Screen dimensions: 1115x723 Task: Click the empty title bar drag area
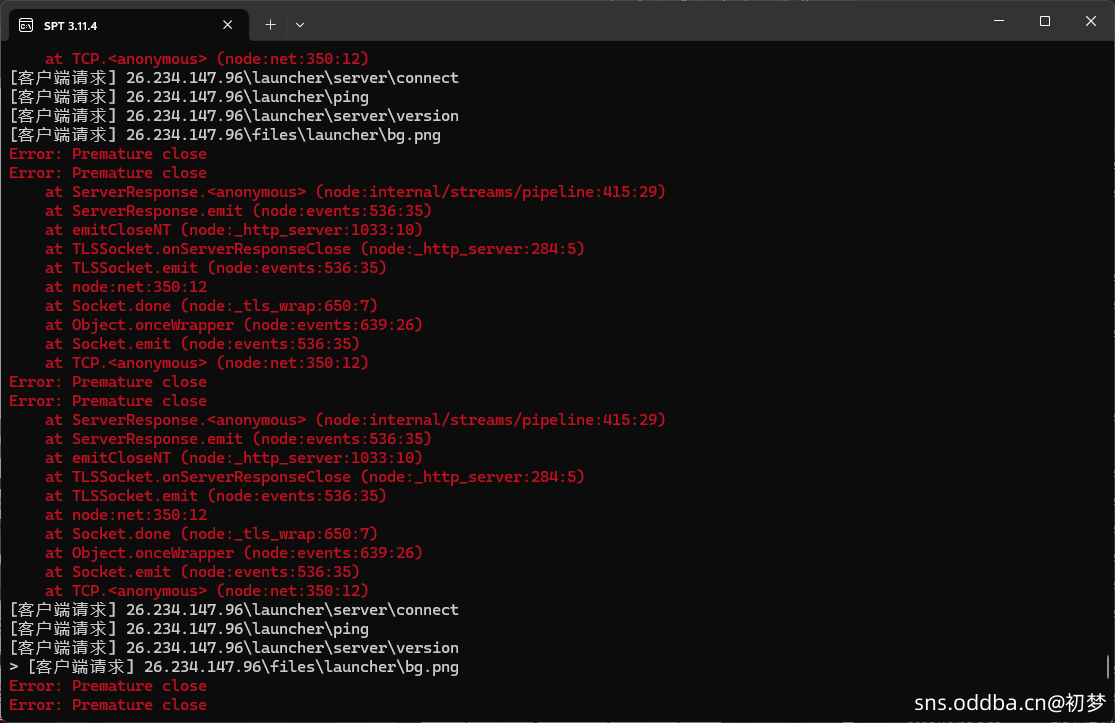(x=650, y=21)
